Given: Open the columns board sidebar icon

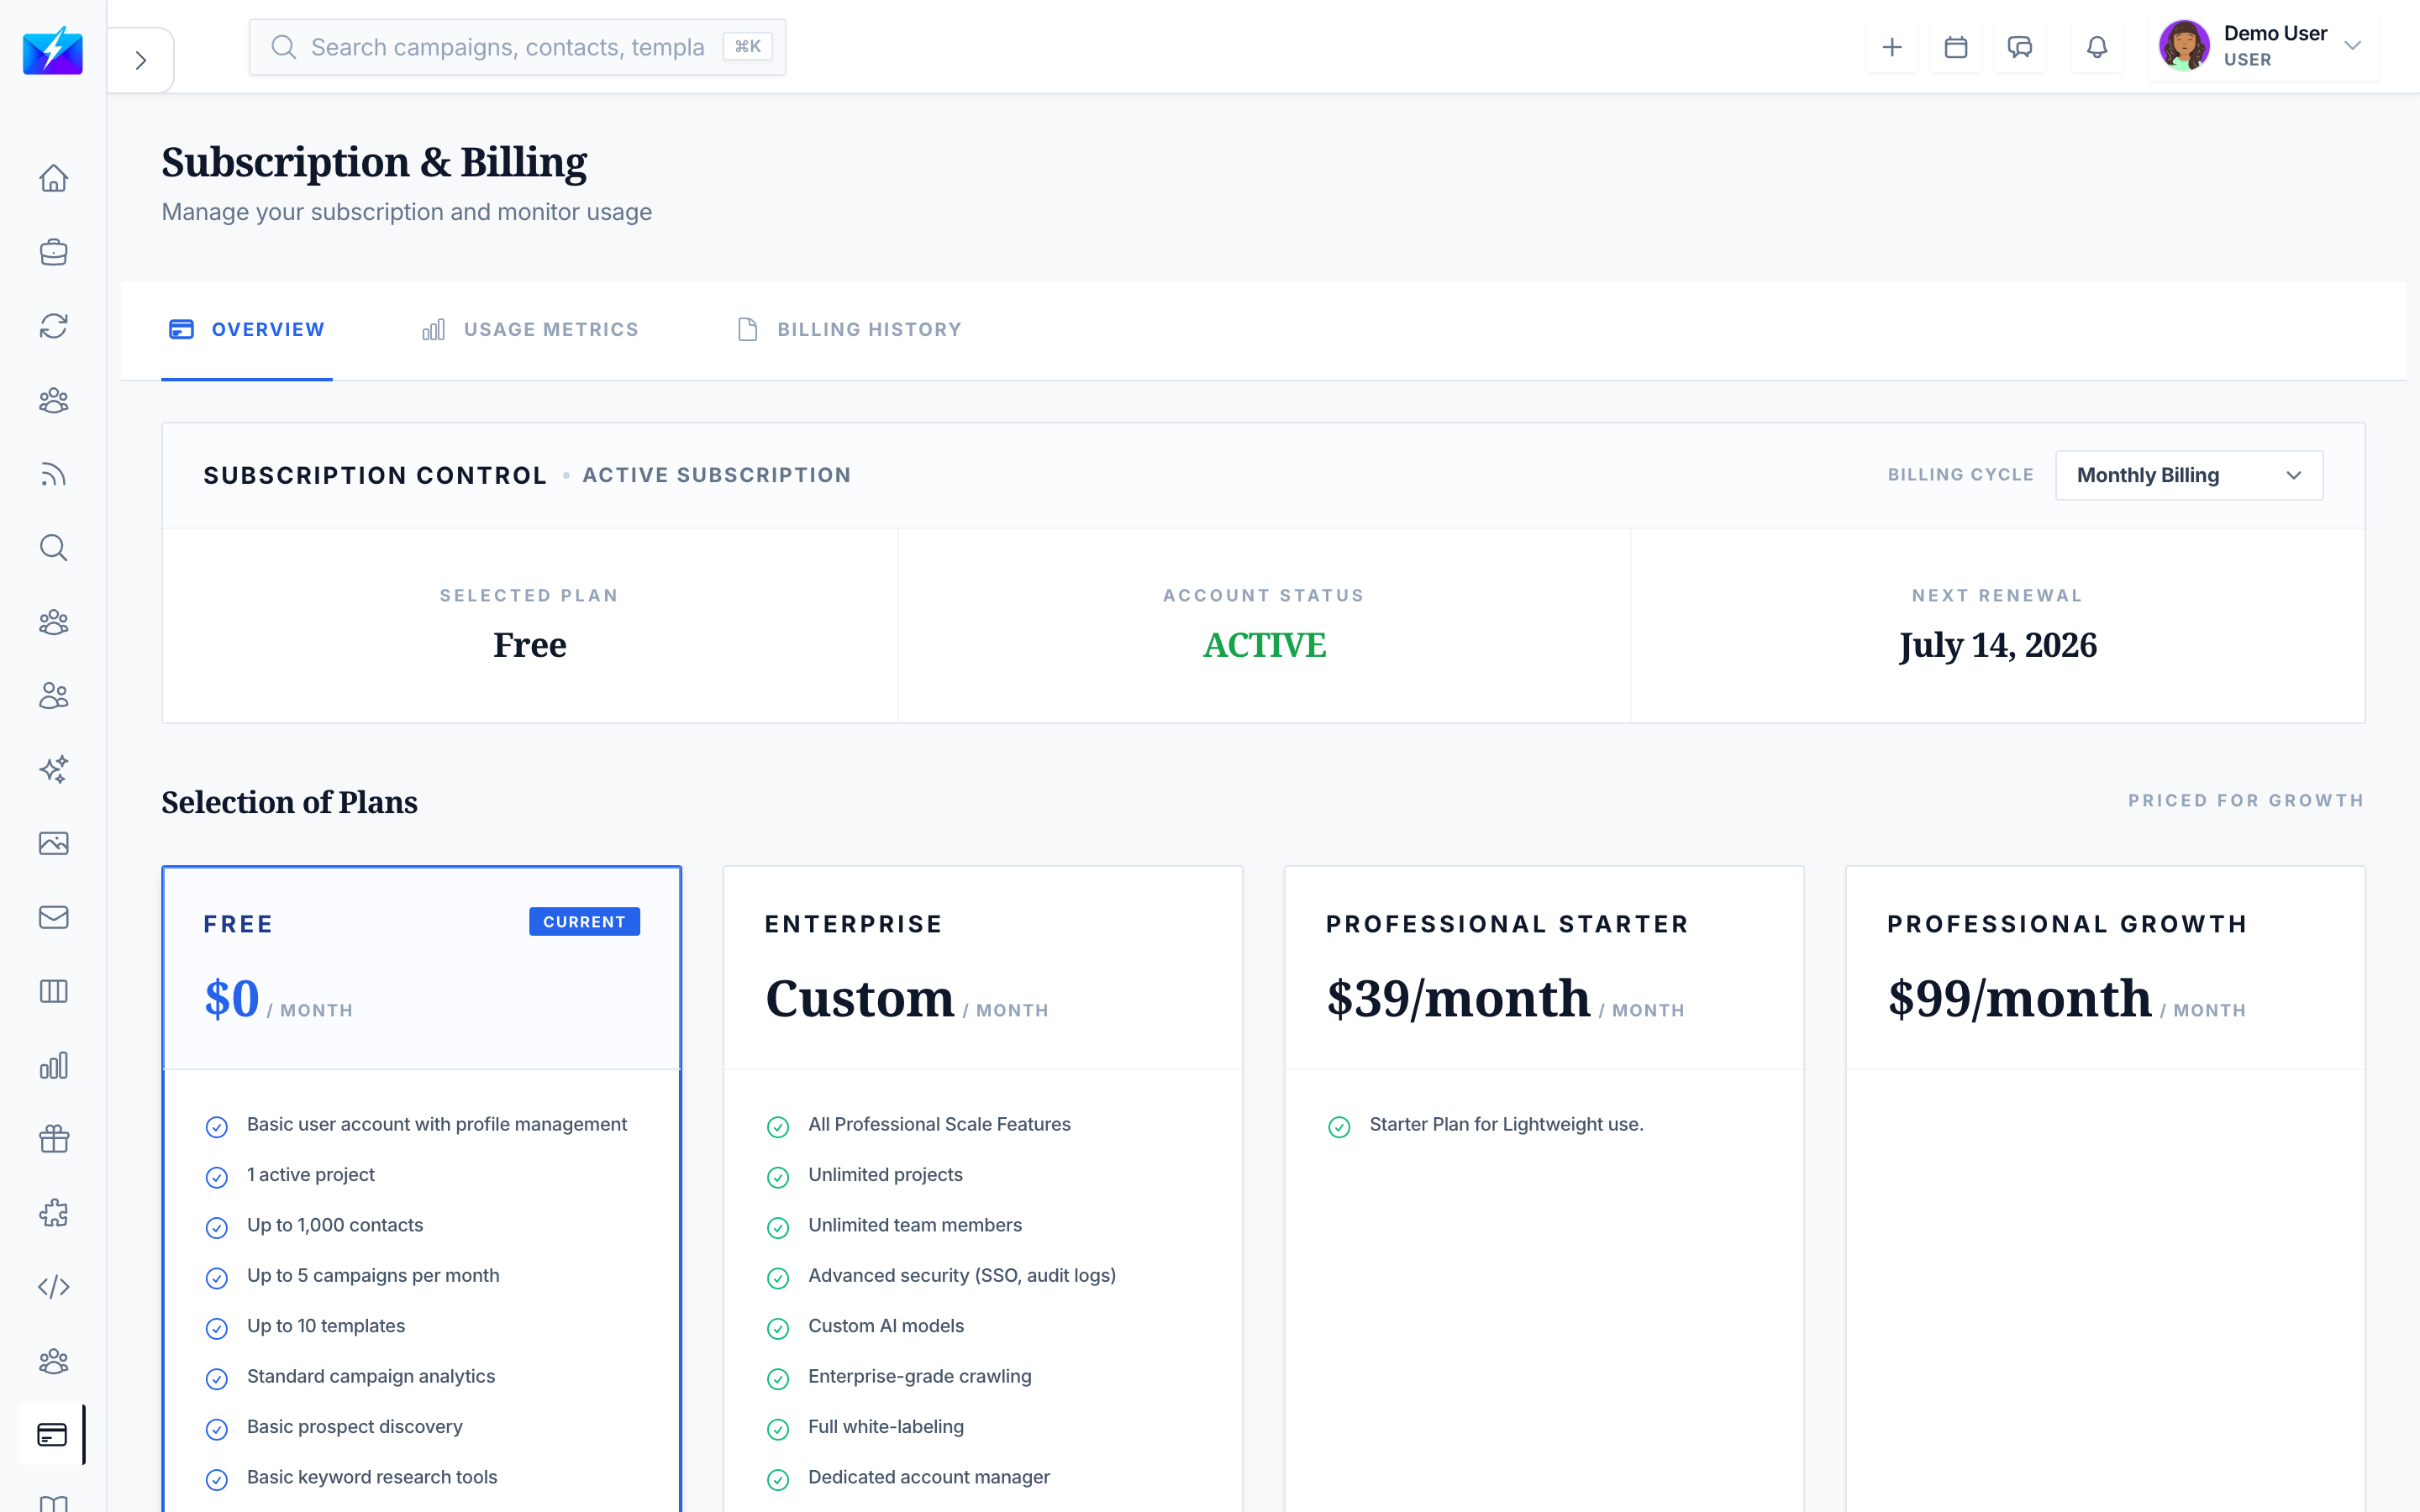Looking at the screenshot, I should coord(54,991).
